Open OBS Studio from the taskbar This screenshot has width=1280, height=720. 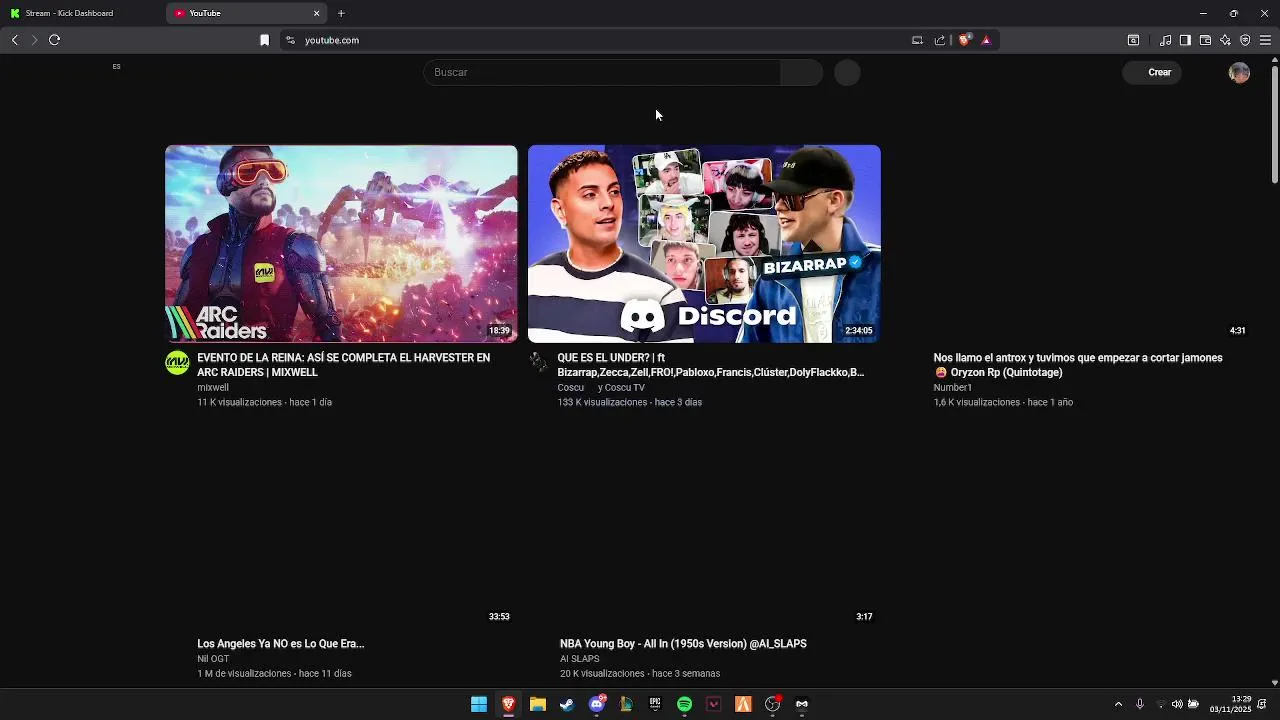772,704
